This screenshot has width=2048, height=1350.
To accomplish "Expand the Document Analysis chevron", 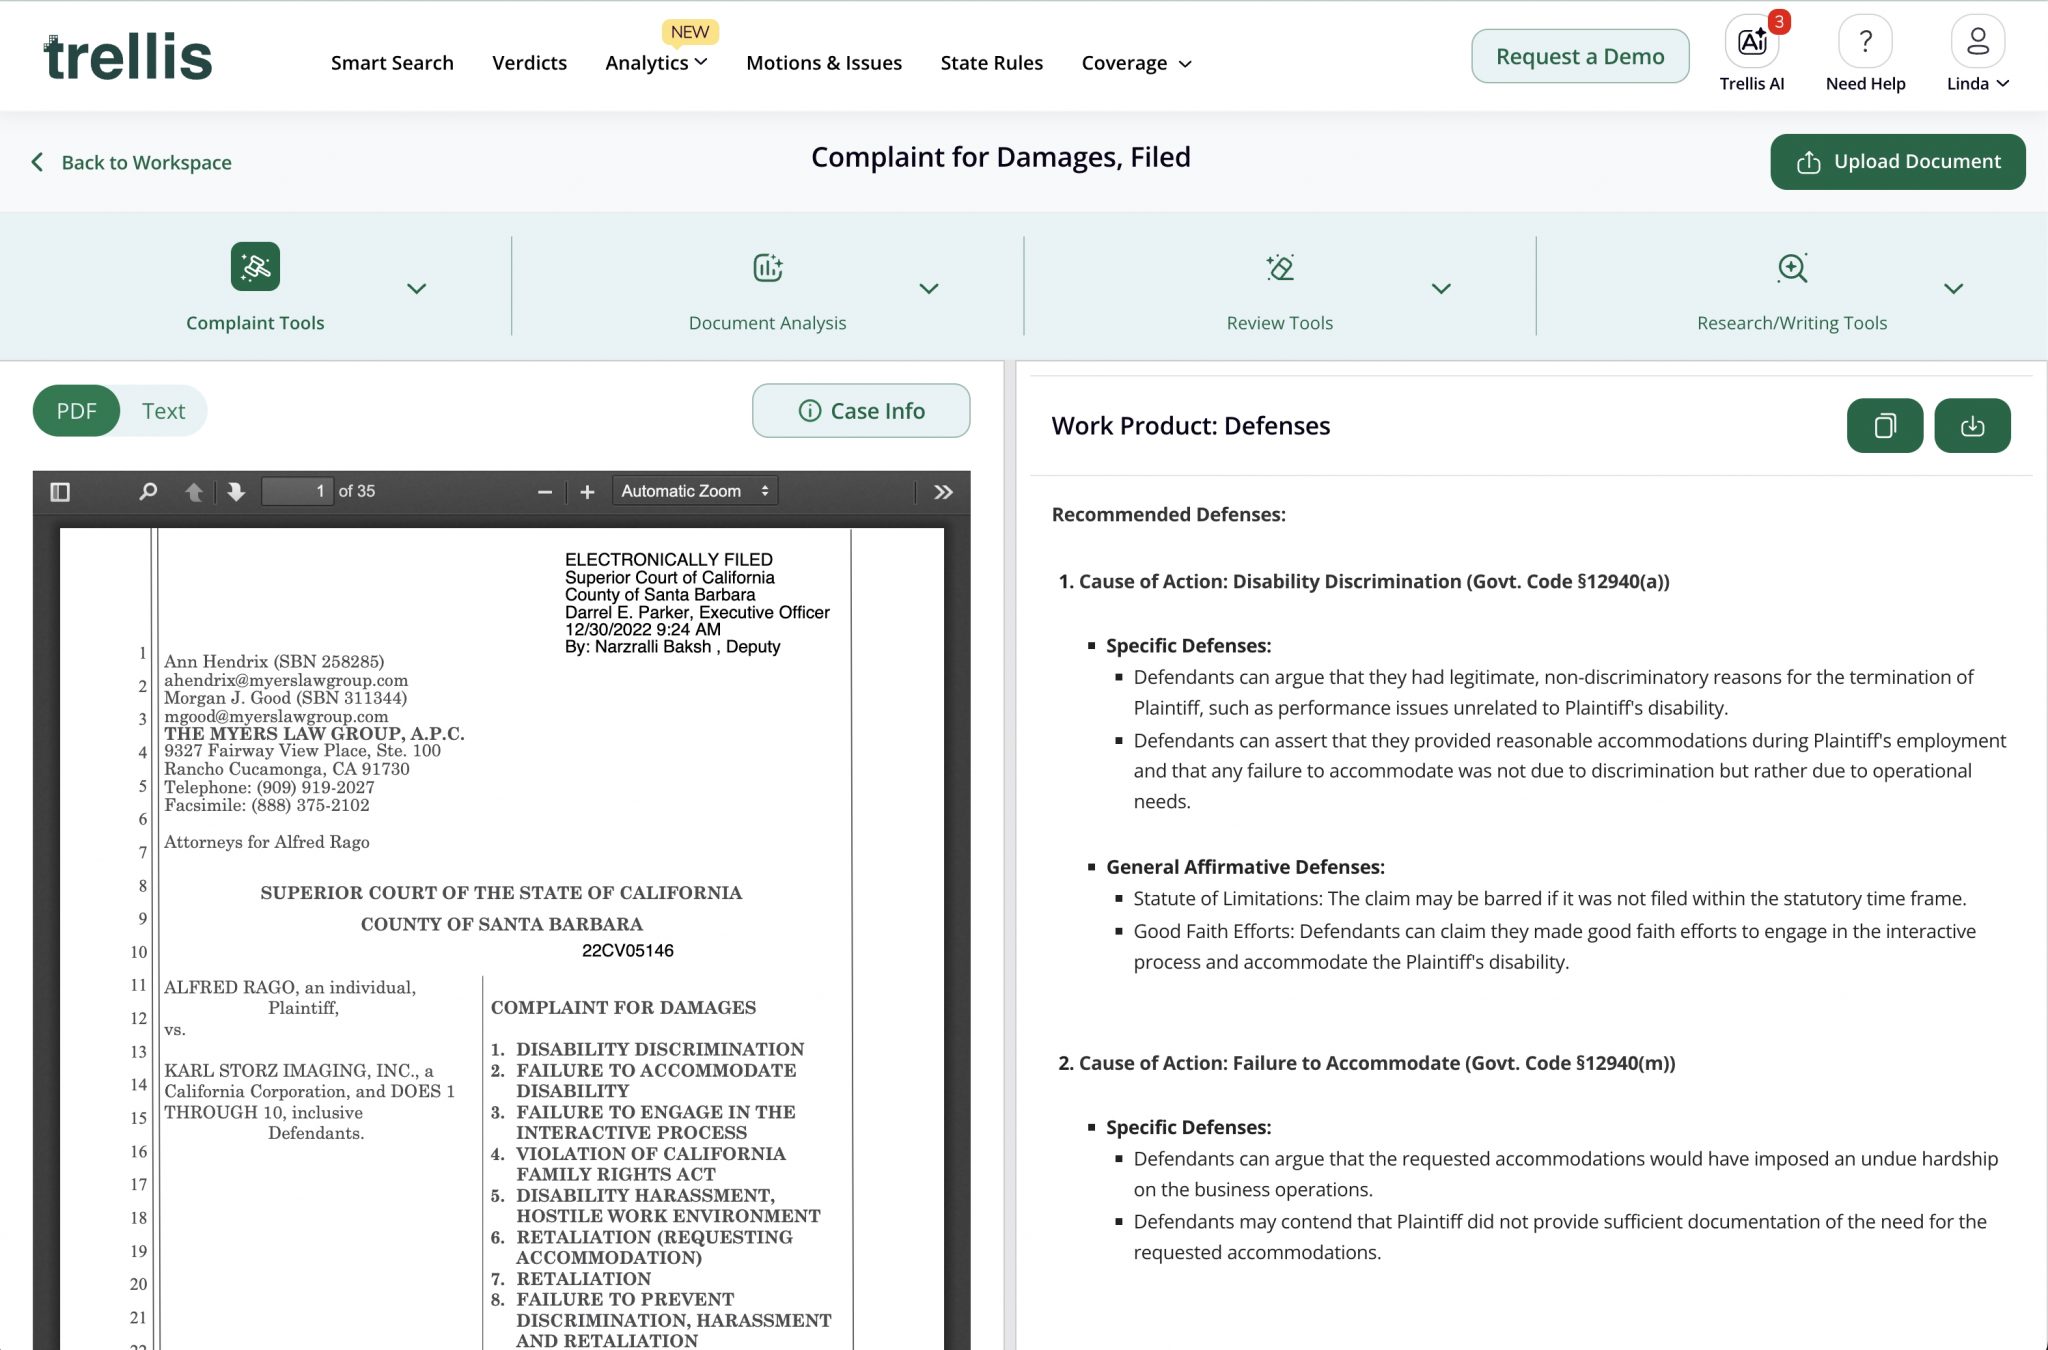I will [x=929, y=288].
